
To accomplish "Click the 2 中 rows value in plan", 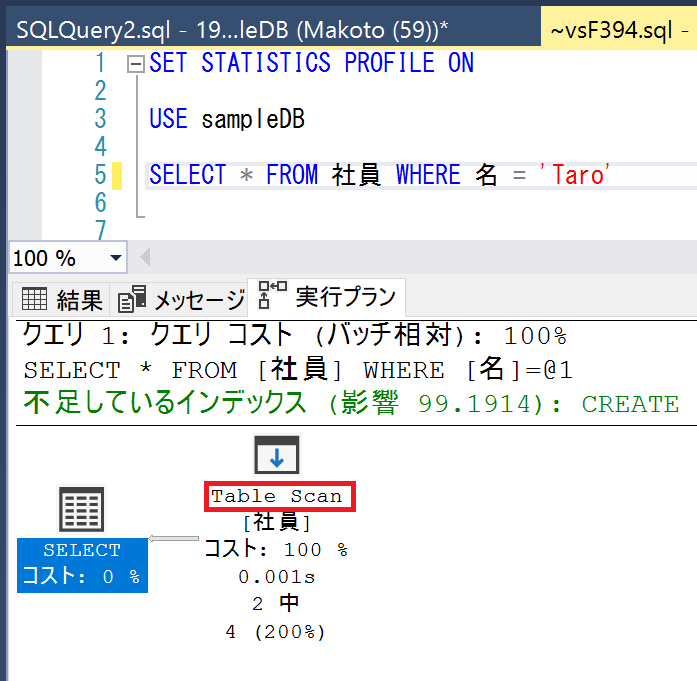I will (x=276, y=604).
